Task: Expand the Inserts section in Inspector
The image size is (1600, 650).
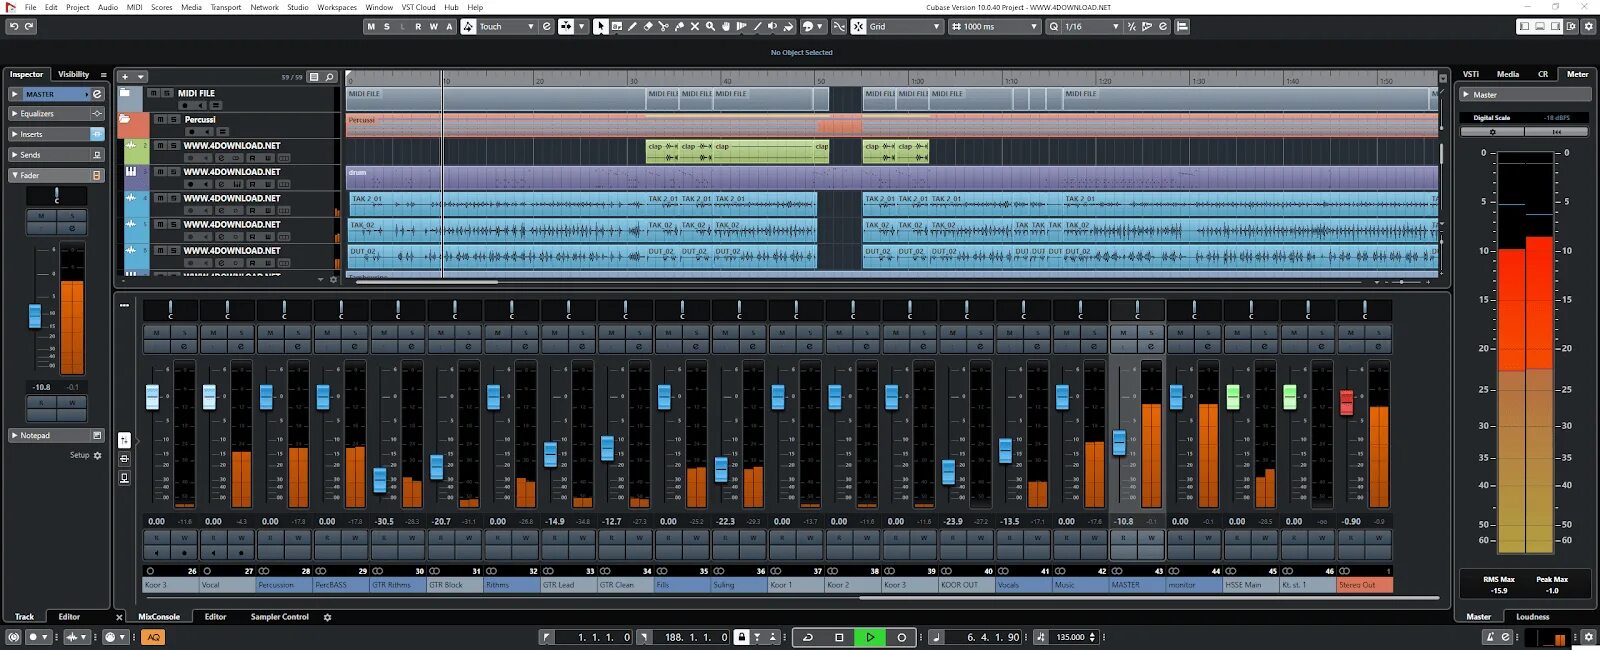Action: 56,134
